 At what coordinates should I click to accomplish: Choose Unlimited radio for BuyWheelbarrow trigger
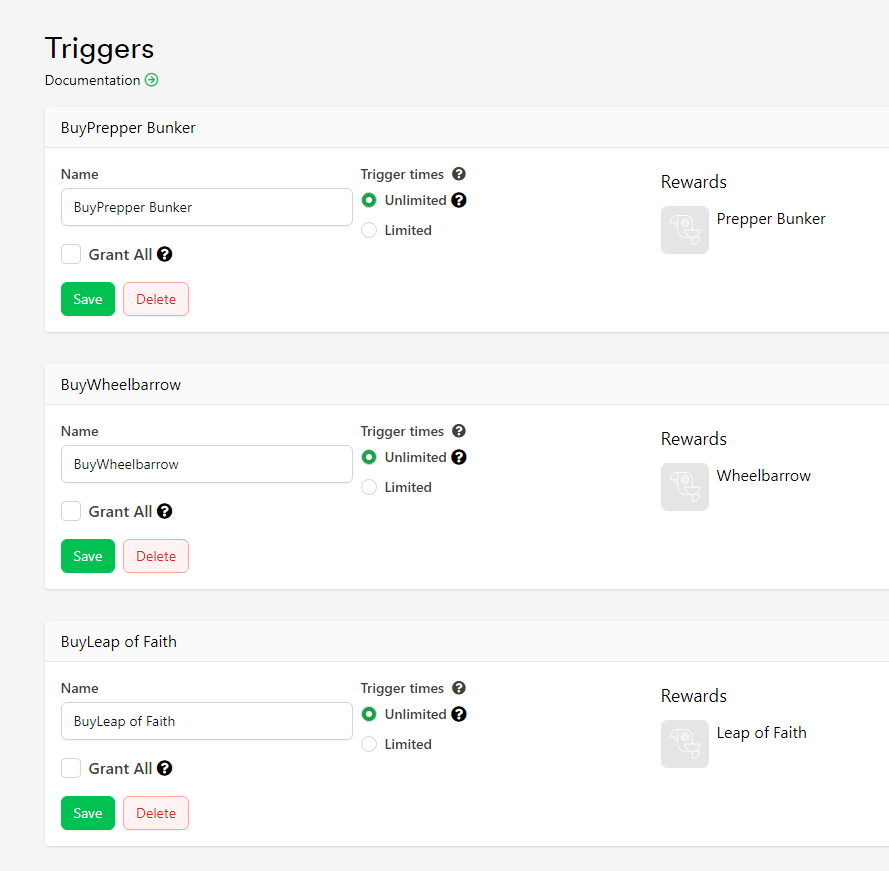(369, 457)
